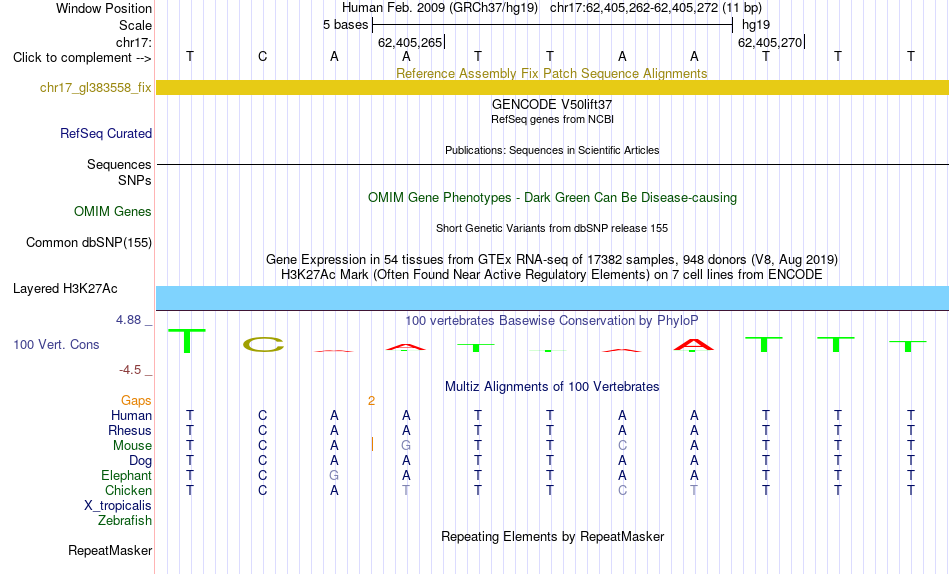Click the OMIM Gene Phenotypes track title
This screenshot has height=574, width=950.
click(552, 198)
